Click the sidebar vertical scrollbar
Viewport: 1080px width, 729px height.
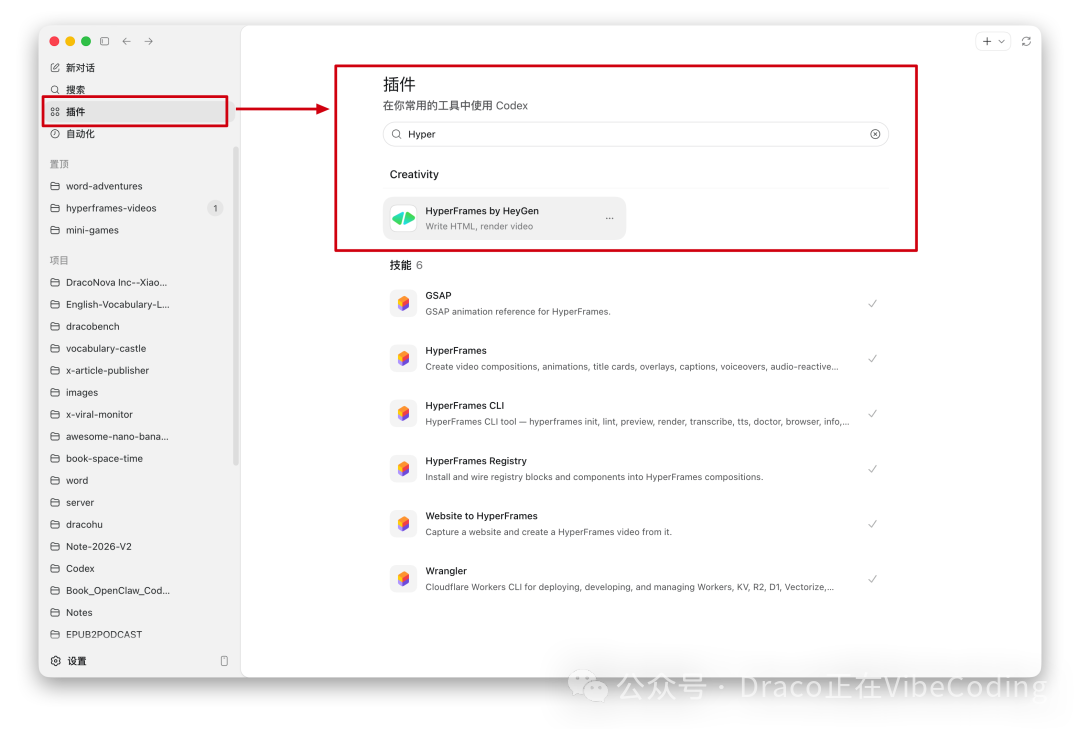point(236,306)
